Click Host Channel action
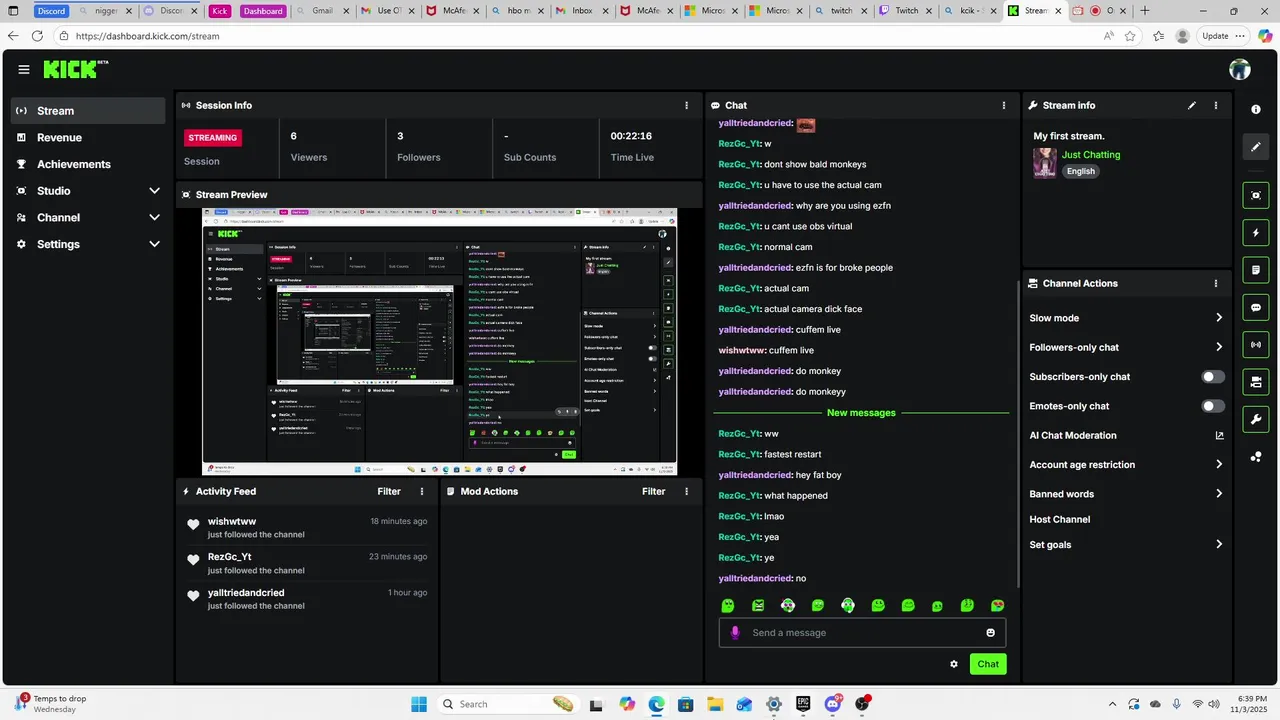The height and width of the screenshot is (720, 1280). click(1060, 519)
